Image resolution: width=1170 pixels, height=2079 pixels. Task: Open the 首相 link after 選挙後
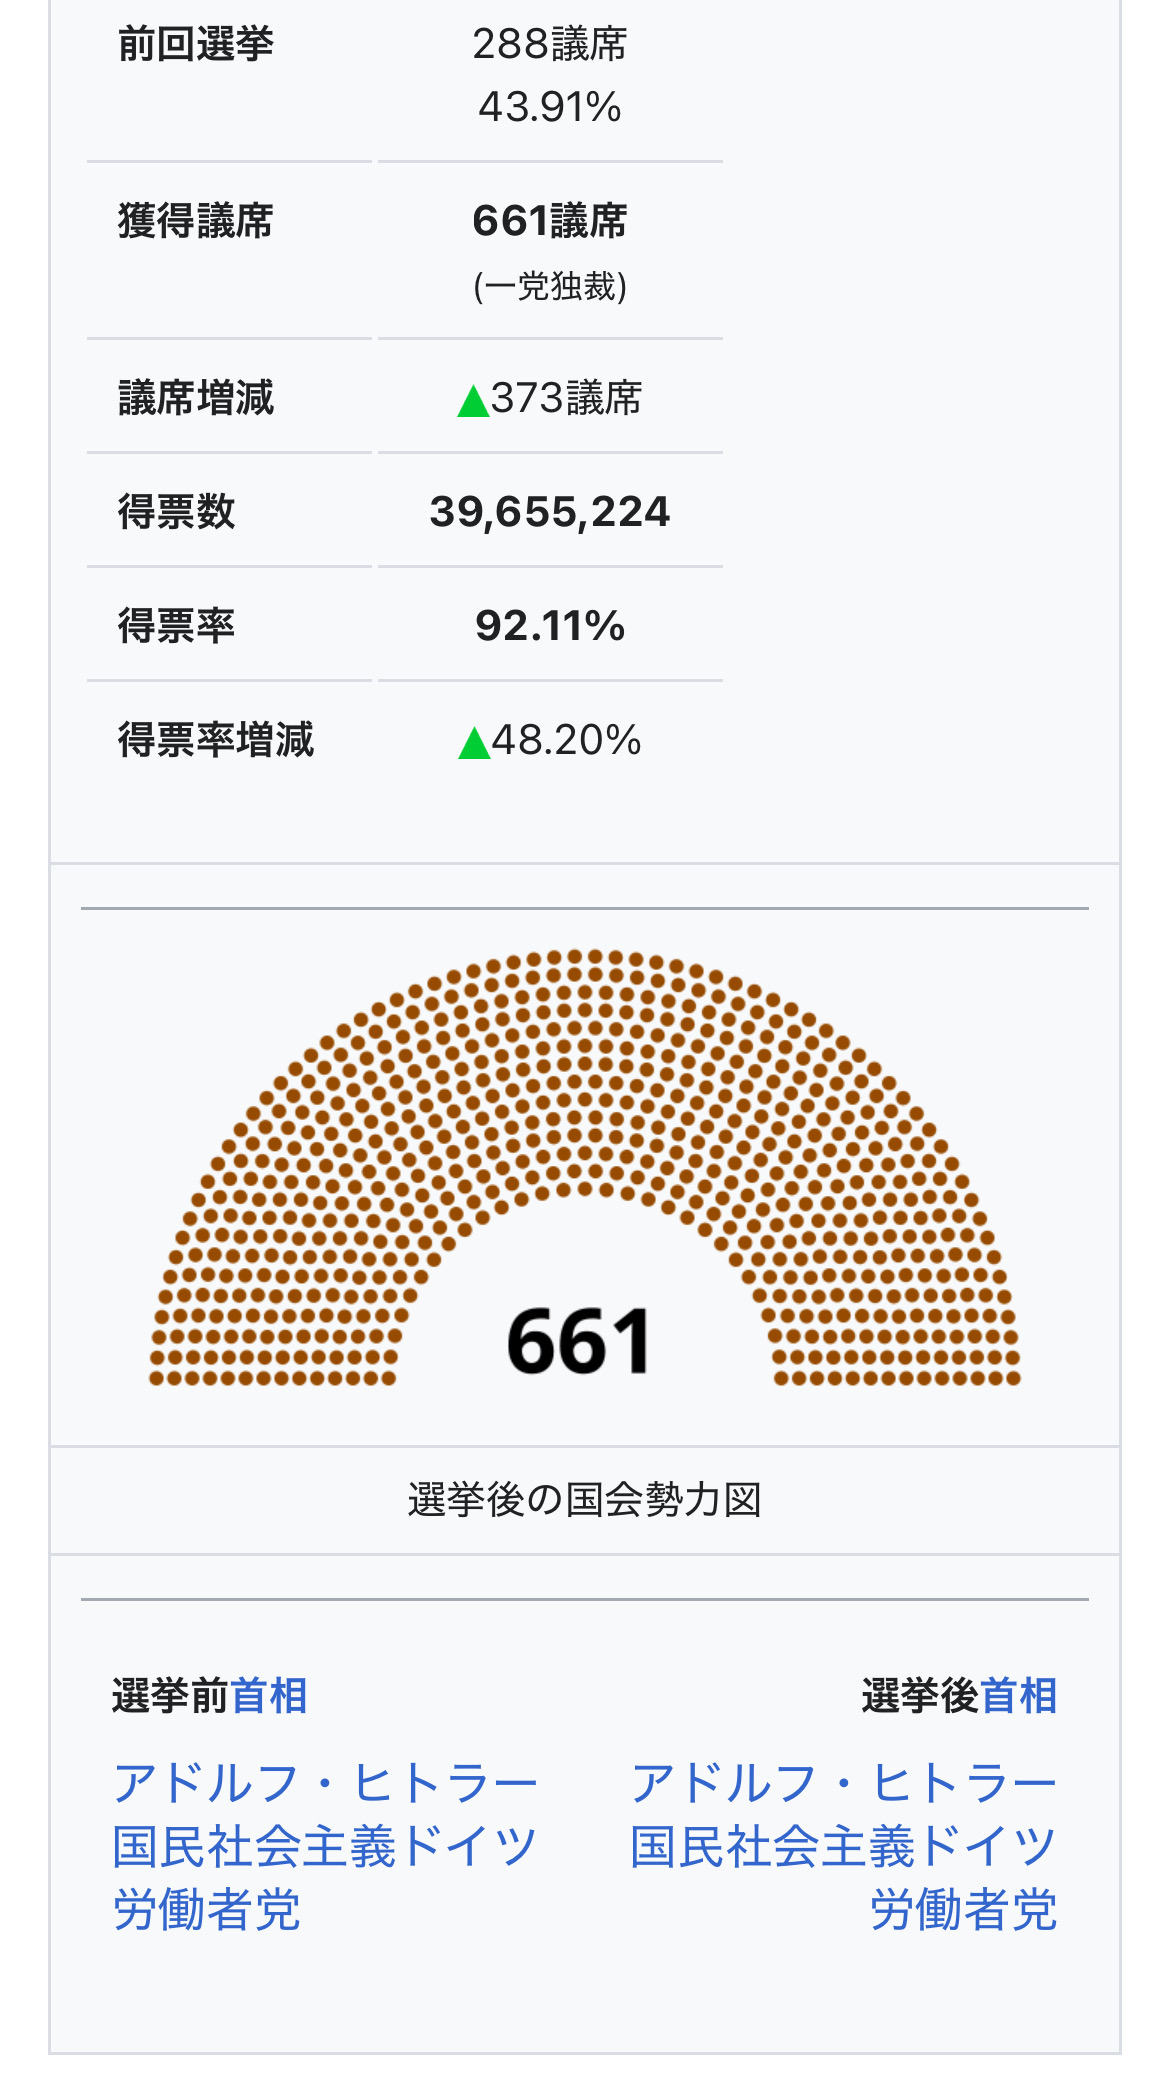coord(1018,1696)
